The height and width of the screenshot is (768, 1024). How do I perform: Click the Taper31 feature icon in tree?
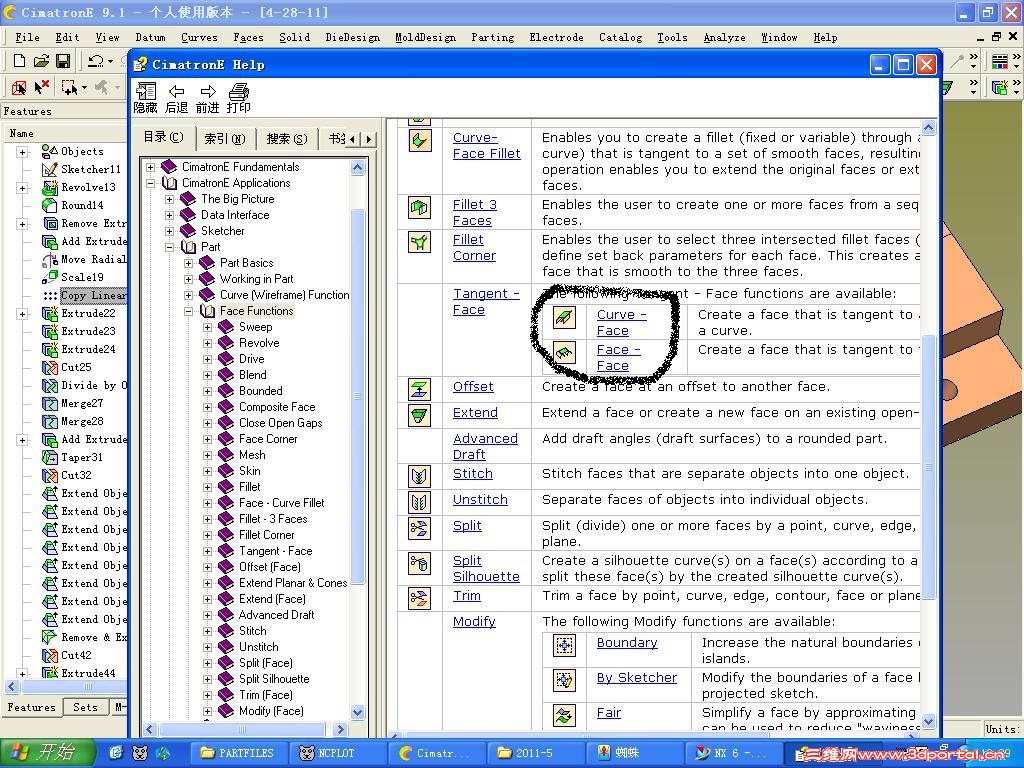(x=50, y=457)
